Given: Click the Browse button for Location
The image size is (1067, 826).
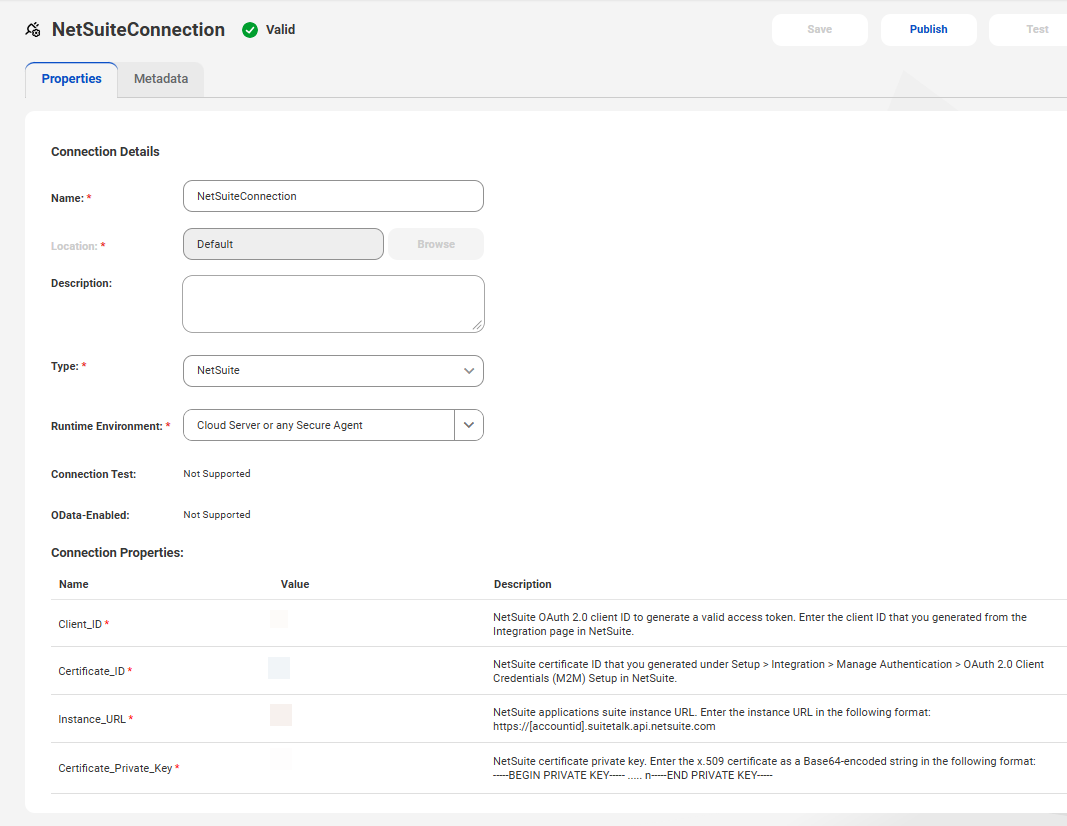Looking at the screenshot, I should coord(436,244).
